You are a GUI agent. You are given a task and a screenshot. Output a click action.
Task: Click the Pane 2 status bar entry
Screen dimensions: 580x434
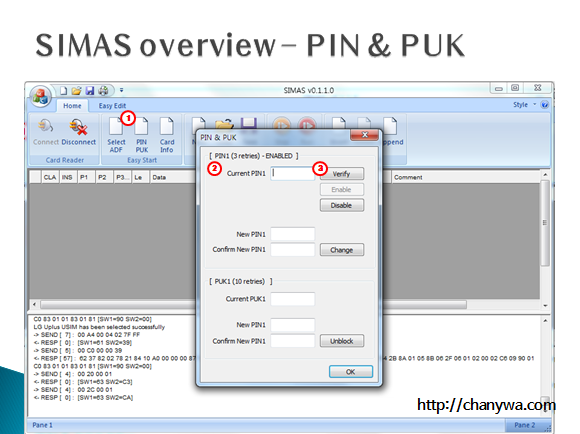525,425
